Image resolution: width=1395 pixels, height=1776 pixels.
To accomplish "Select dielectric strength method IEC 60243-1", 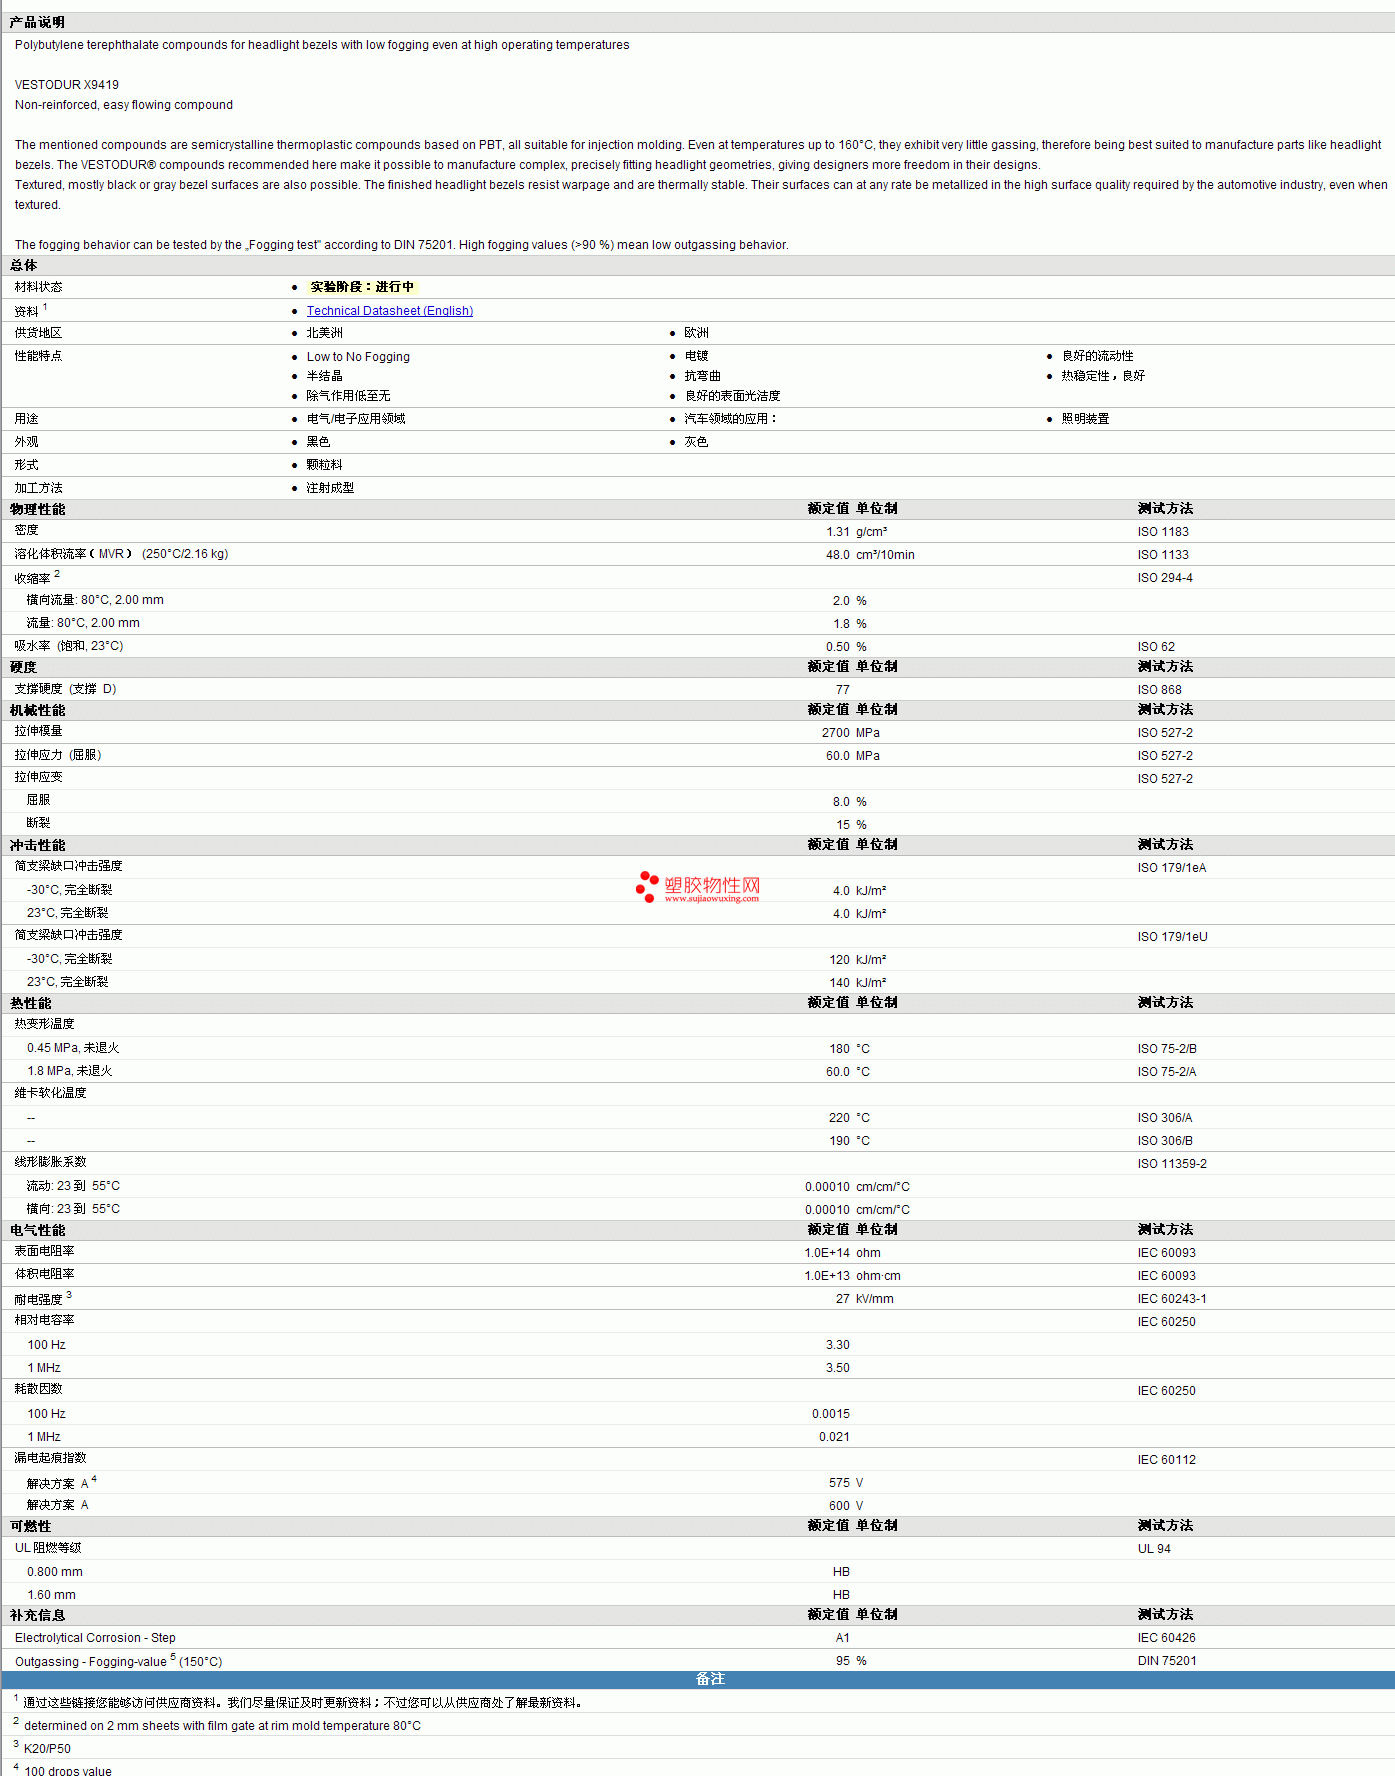I will (1172, 1299).
